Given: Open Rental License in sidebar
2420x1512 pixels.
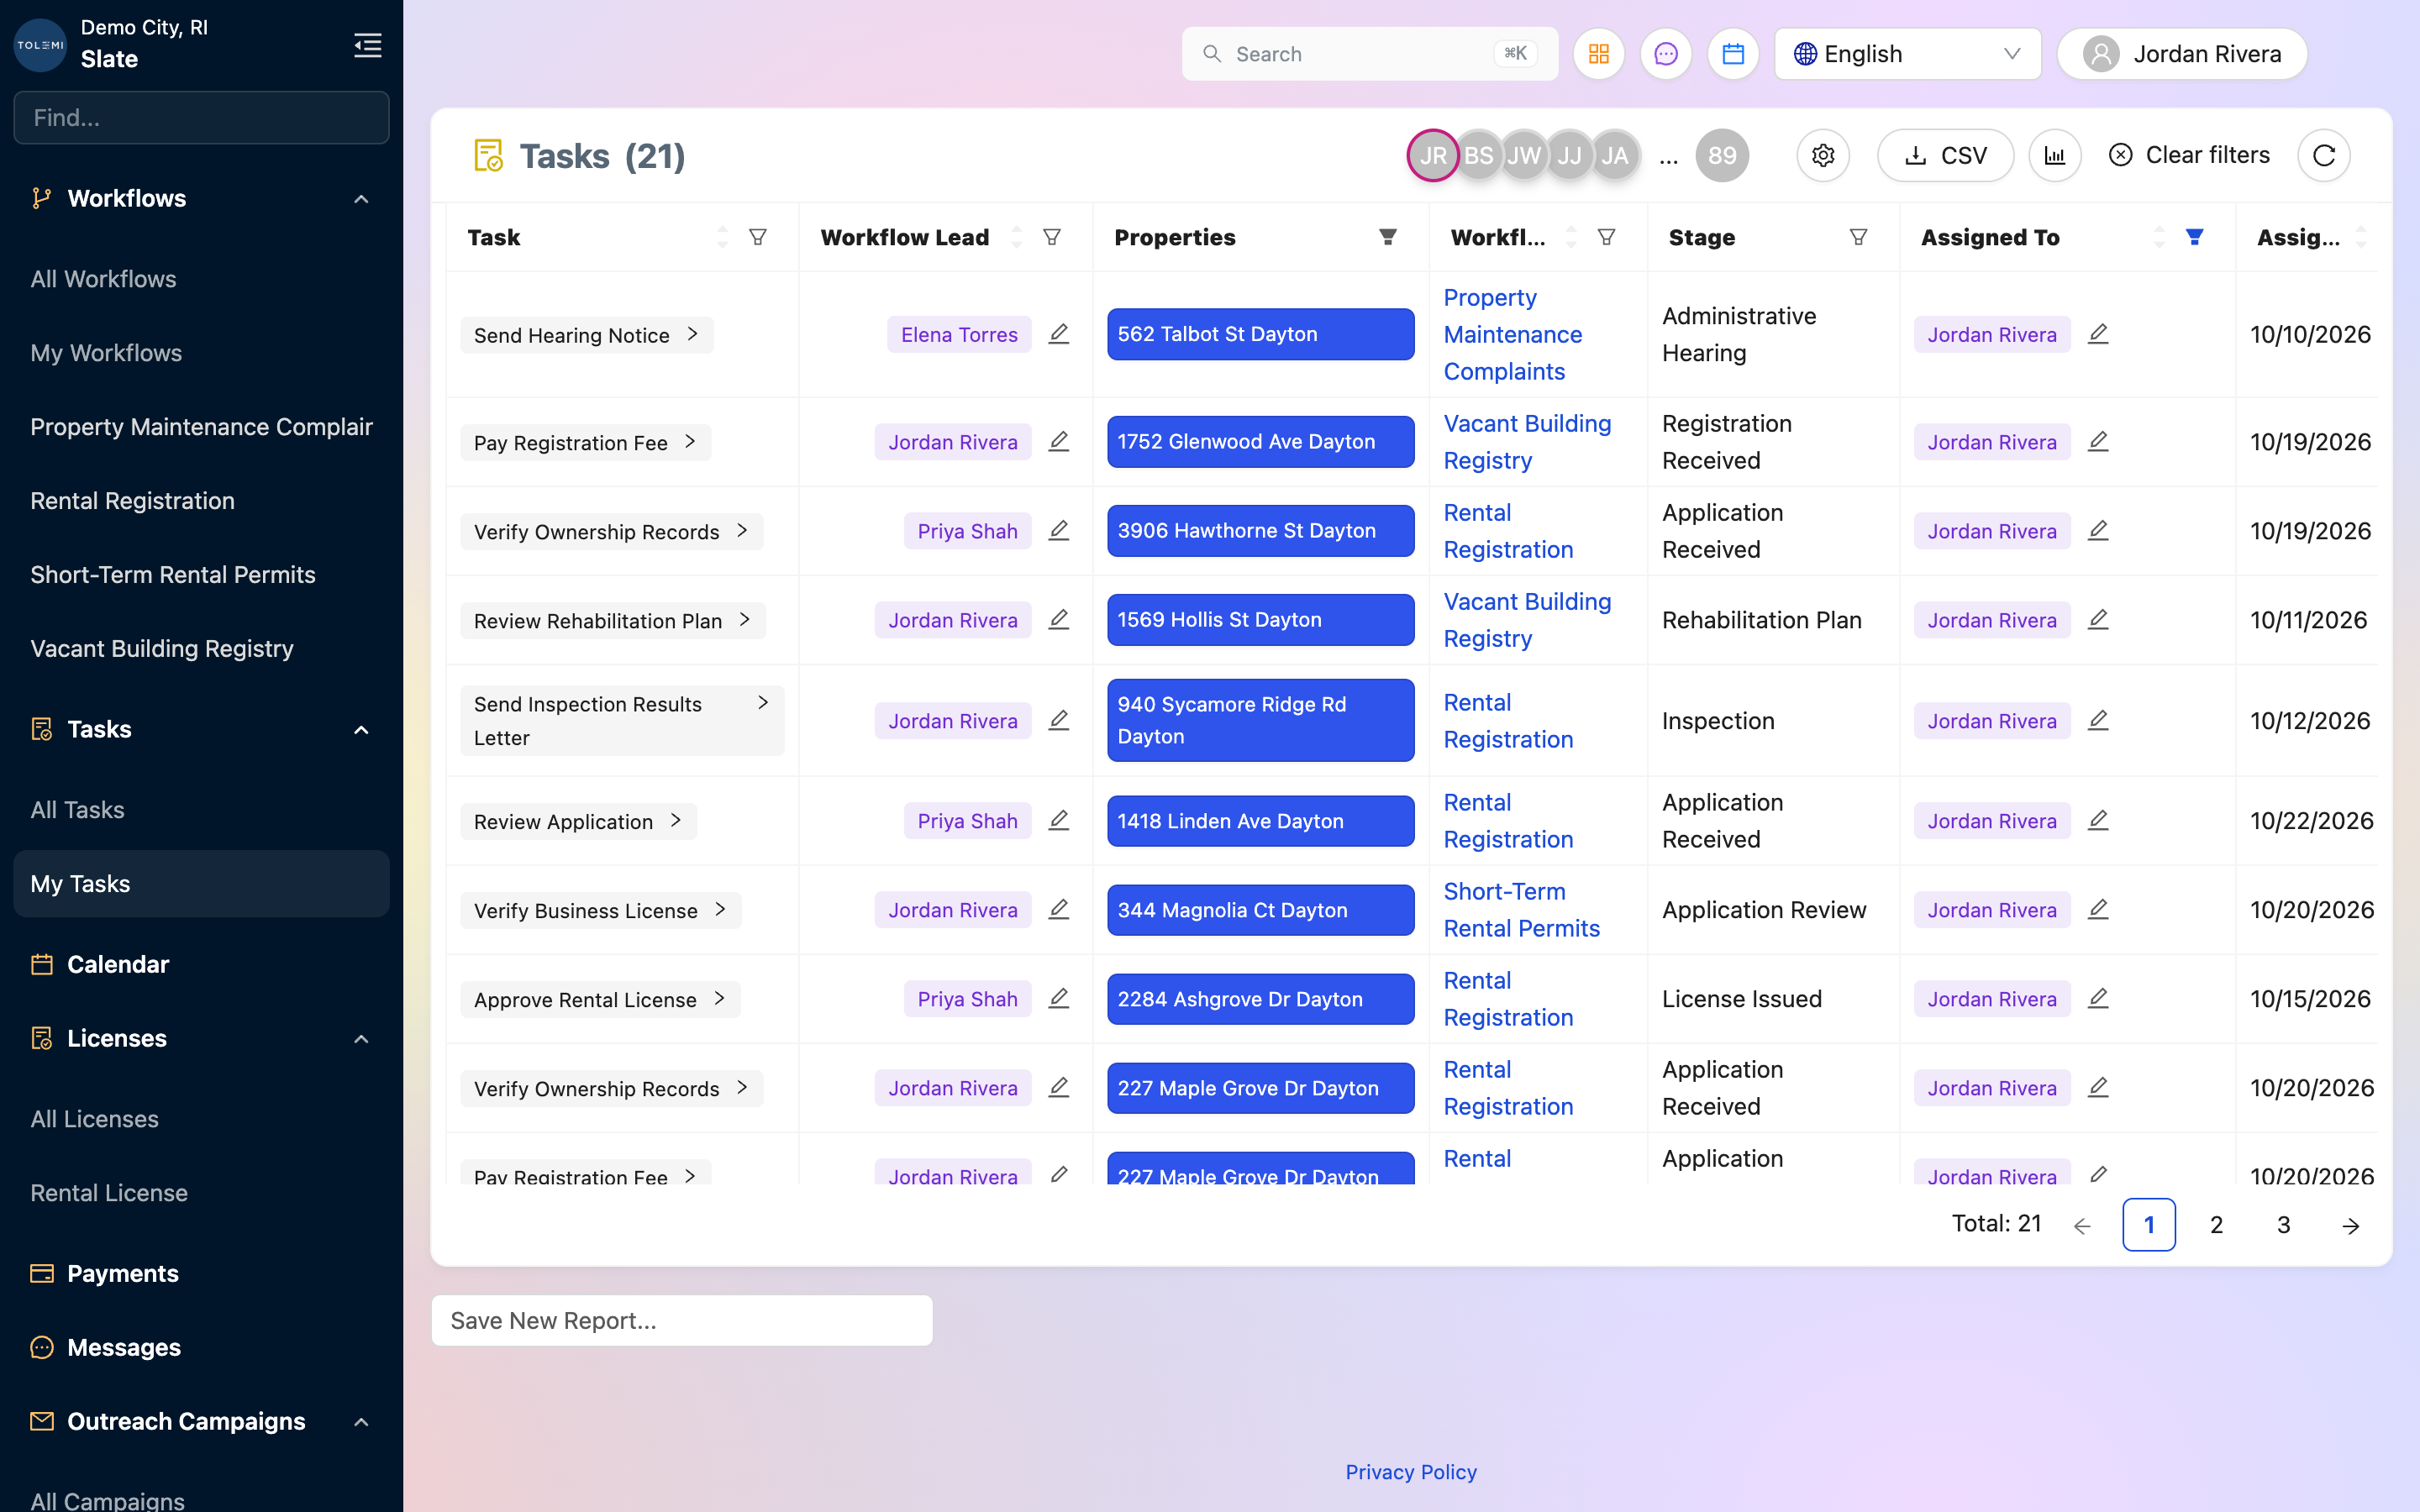Looking at the screenshot, I should [109, 1193].
